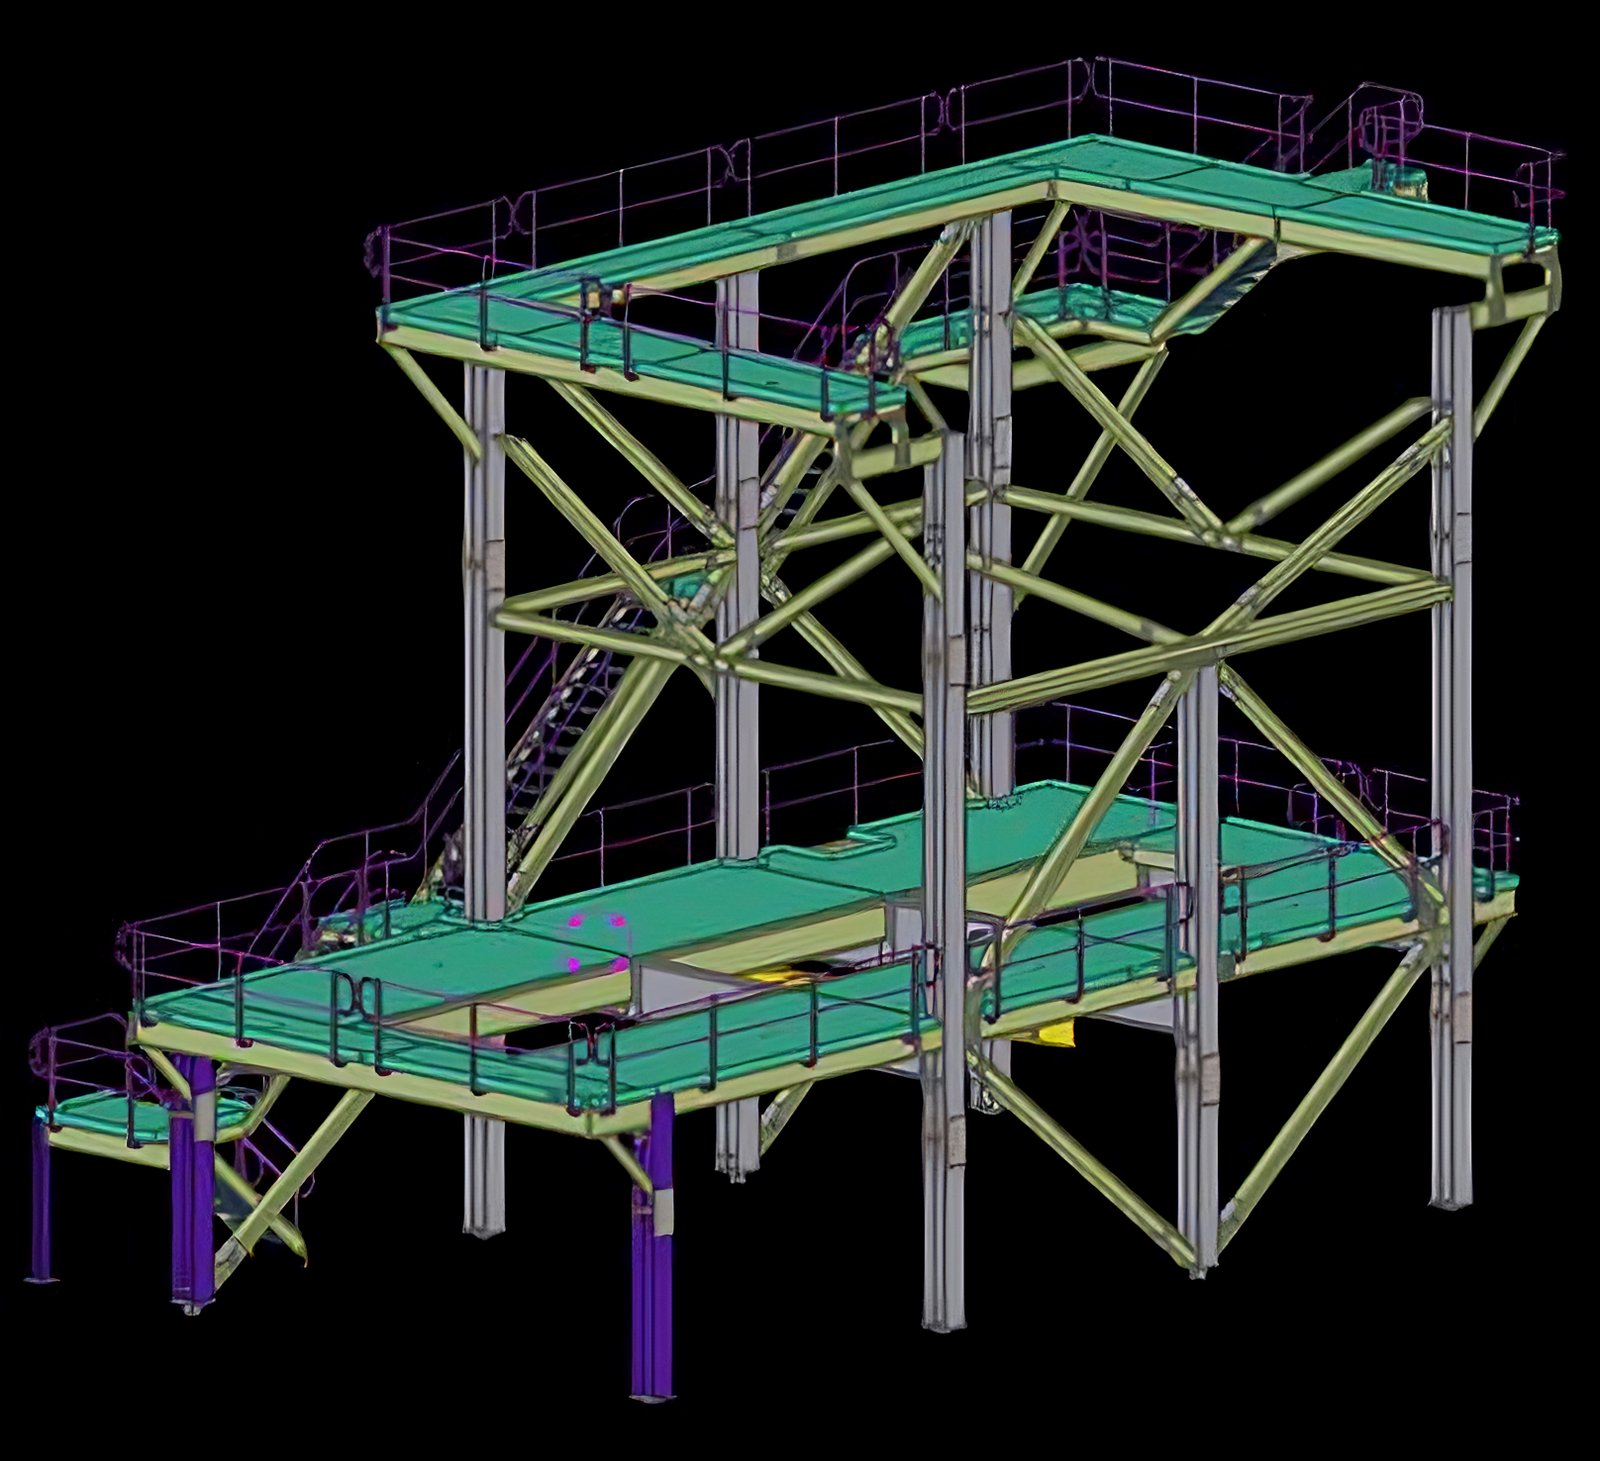The width and height of the screenshot is (1600, 1461).
Task: Select the magenta-marked grip points on lower deck
Action: coord(598,941)
